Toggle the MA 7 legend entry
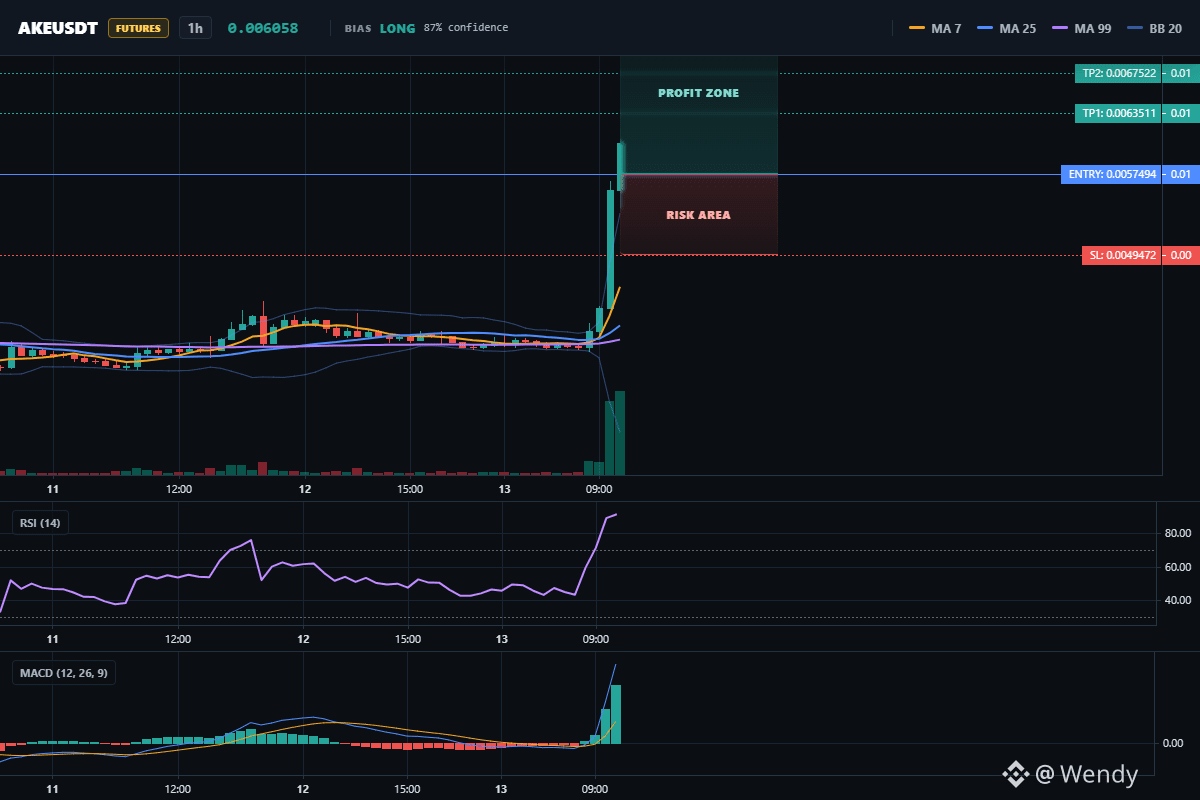Viewport: 1200px width, 800px height. (x=935, y=28)
